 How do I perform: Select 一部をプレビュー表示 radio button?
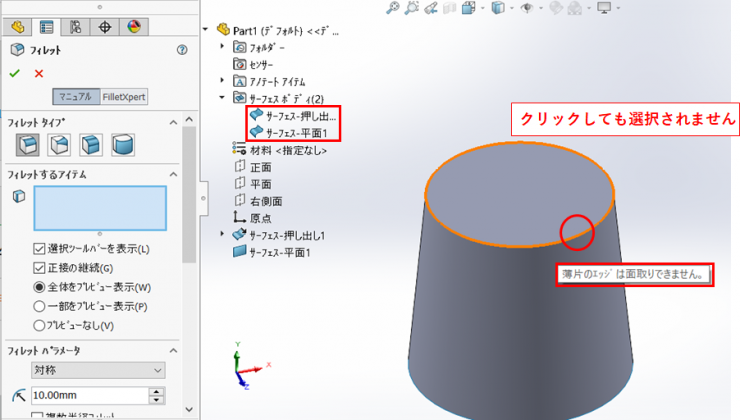coord(39,306)
